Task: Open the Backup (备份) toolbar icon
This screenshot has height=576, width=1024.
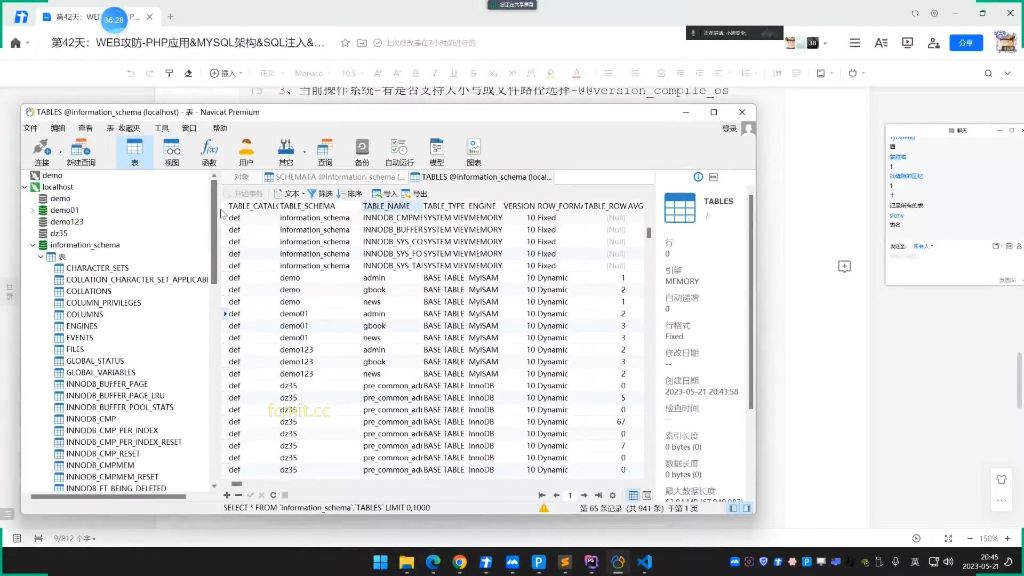Action: pos(362,152)
